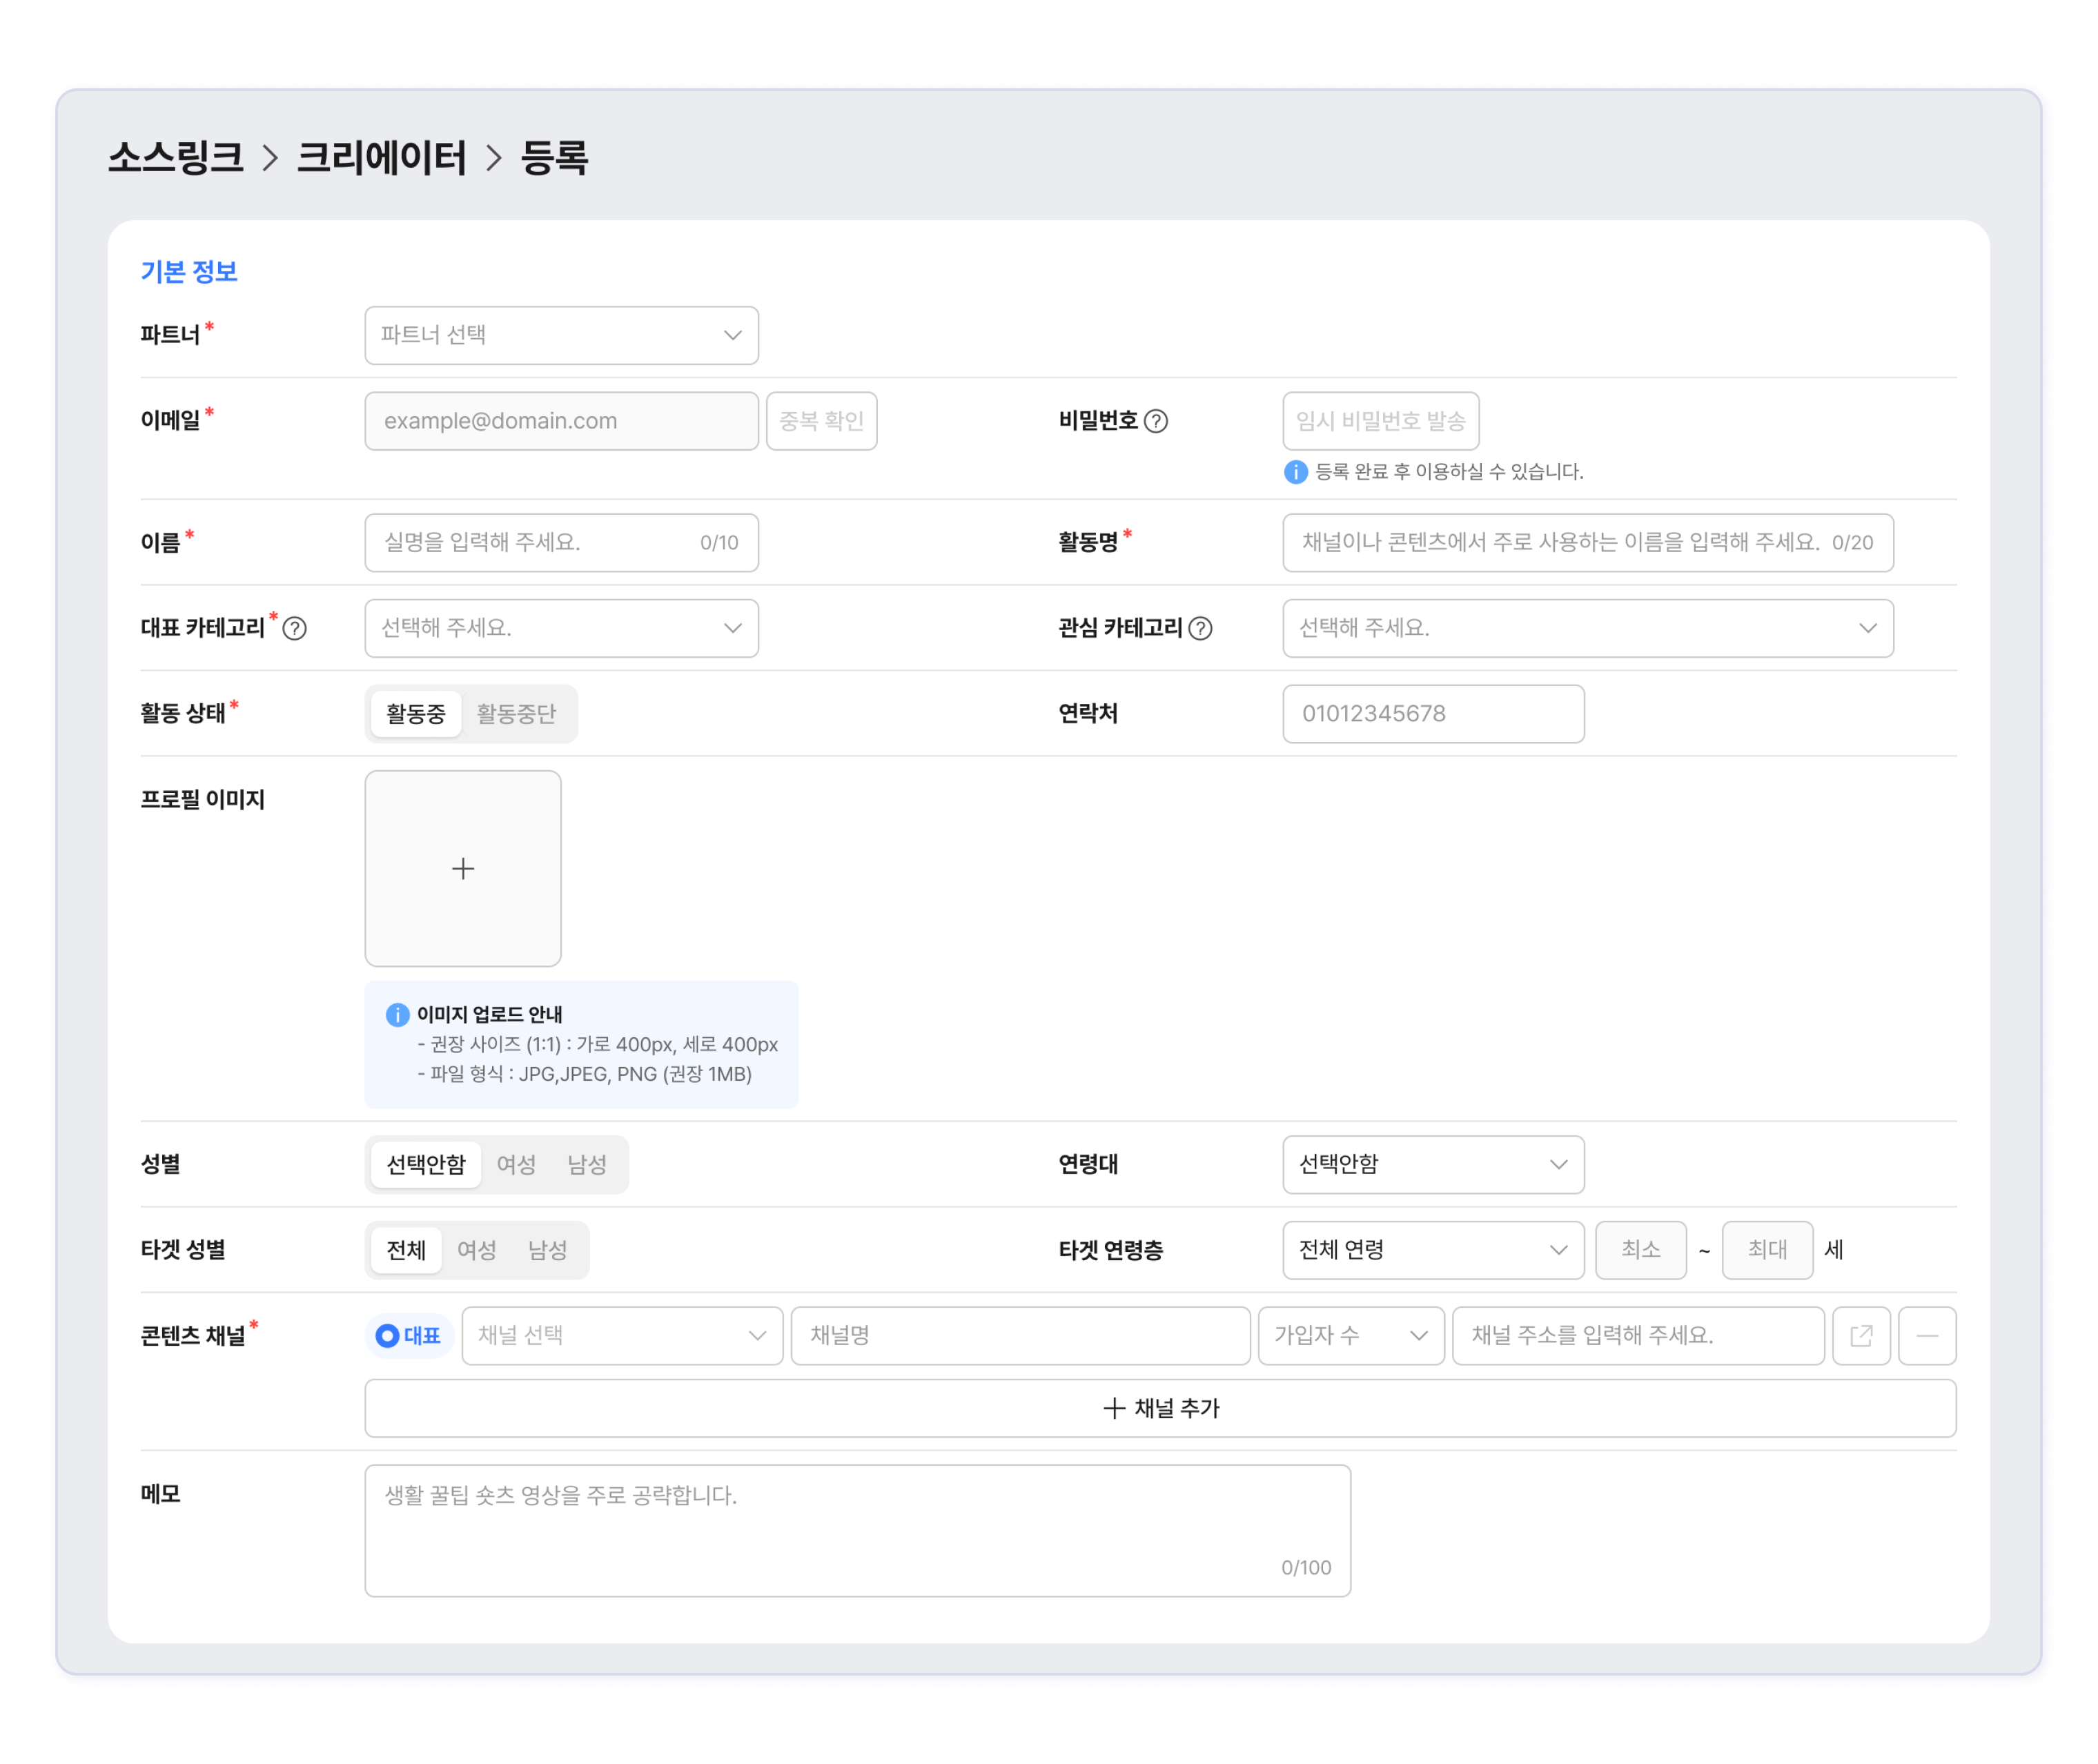Open the 채널 선택 dropdown
The width and height of the screenshot is (2098, 1764).
(x=621, y=1335)
